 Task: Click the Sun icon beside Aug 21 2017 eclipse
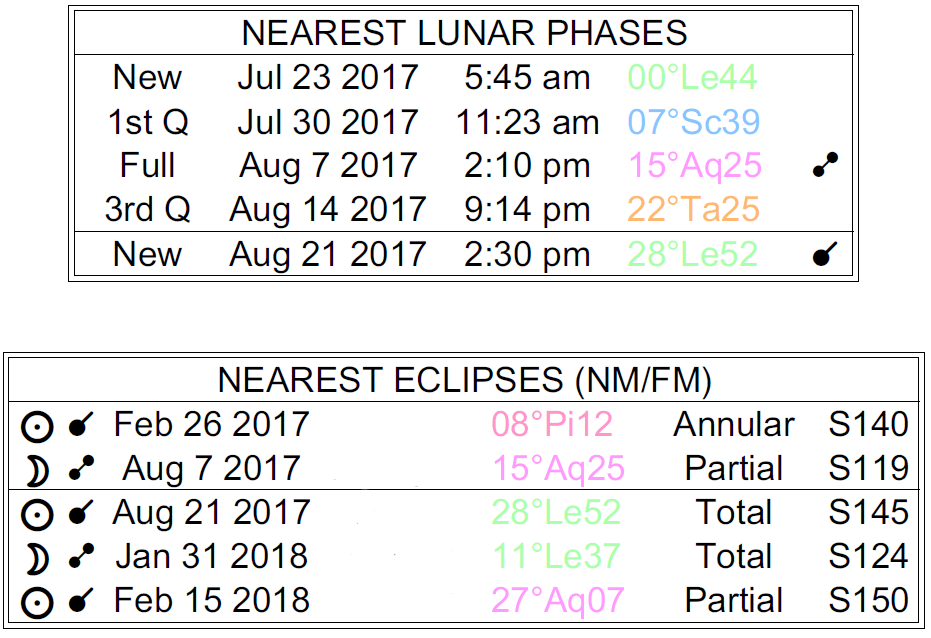tap(36, 514)
